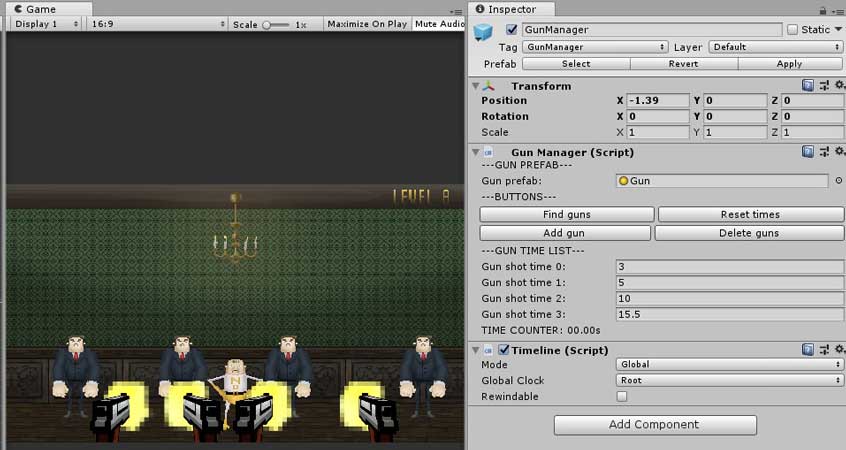
Task: Open Transform component help icon
Action: 808,85
